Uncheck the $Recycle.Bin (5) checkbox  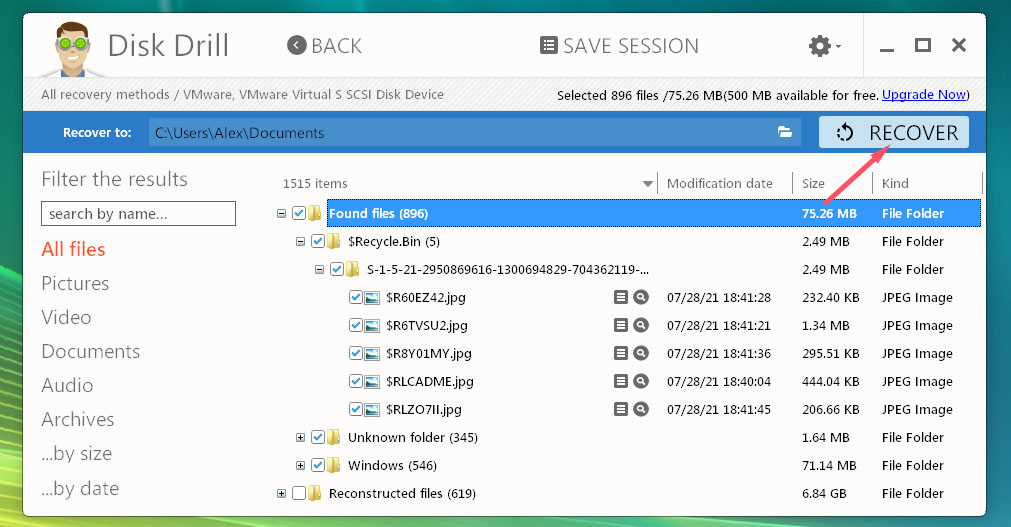(x=317, y=241)
